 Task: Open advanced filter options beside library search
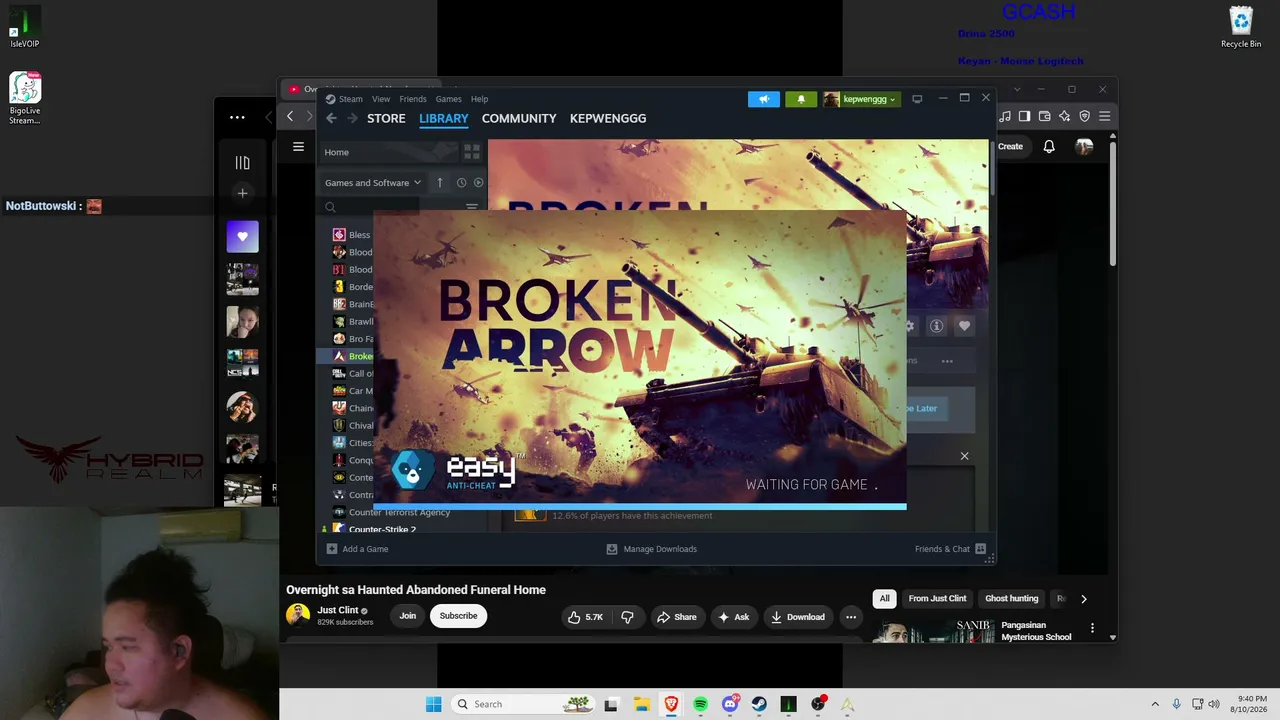pyautogui.click(x=472, y=207)
